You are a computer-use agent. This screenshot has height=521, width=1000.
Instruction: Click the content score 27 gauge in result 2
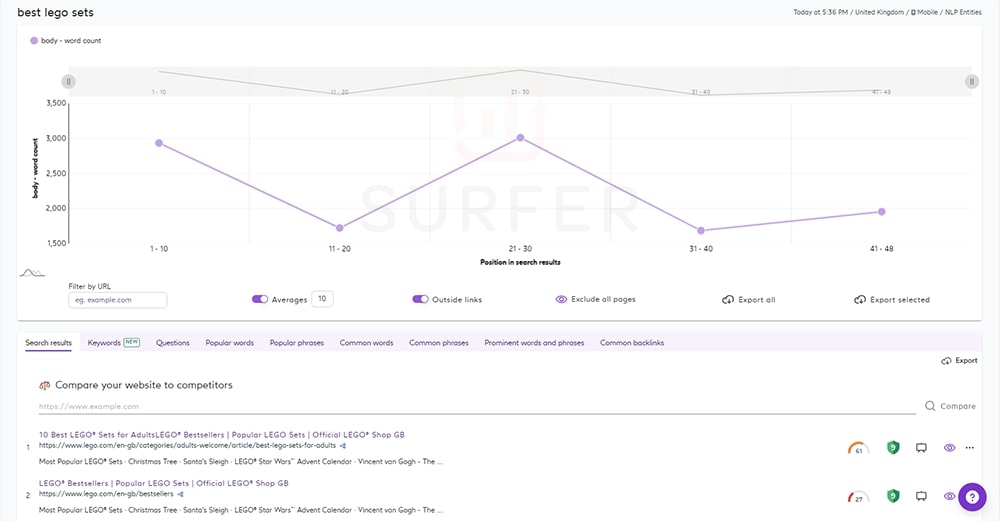point(858,496)
